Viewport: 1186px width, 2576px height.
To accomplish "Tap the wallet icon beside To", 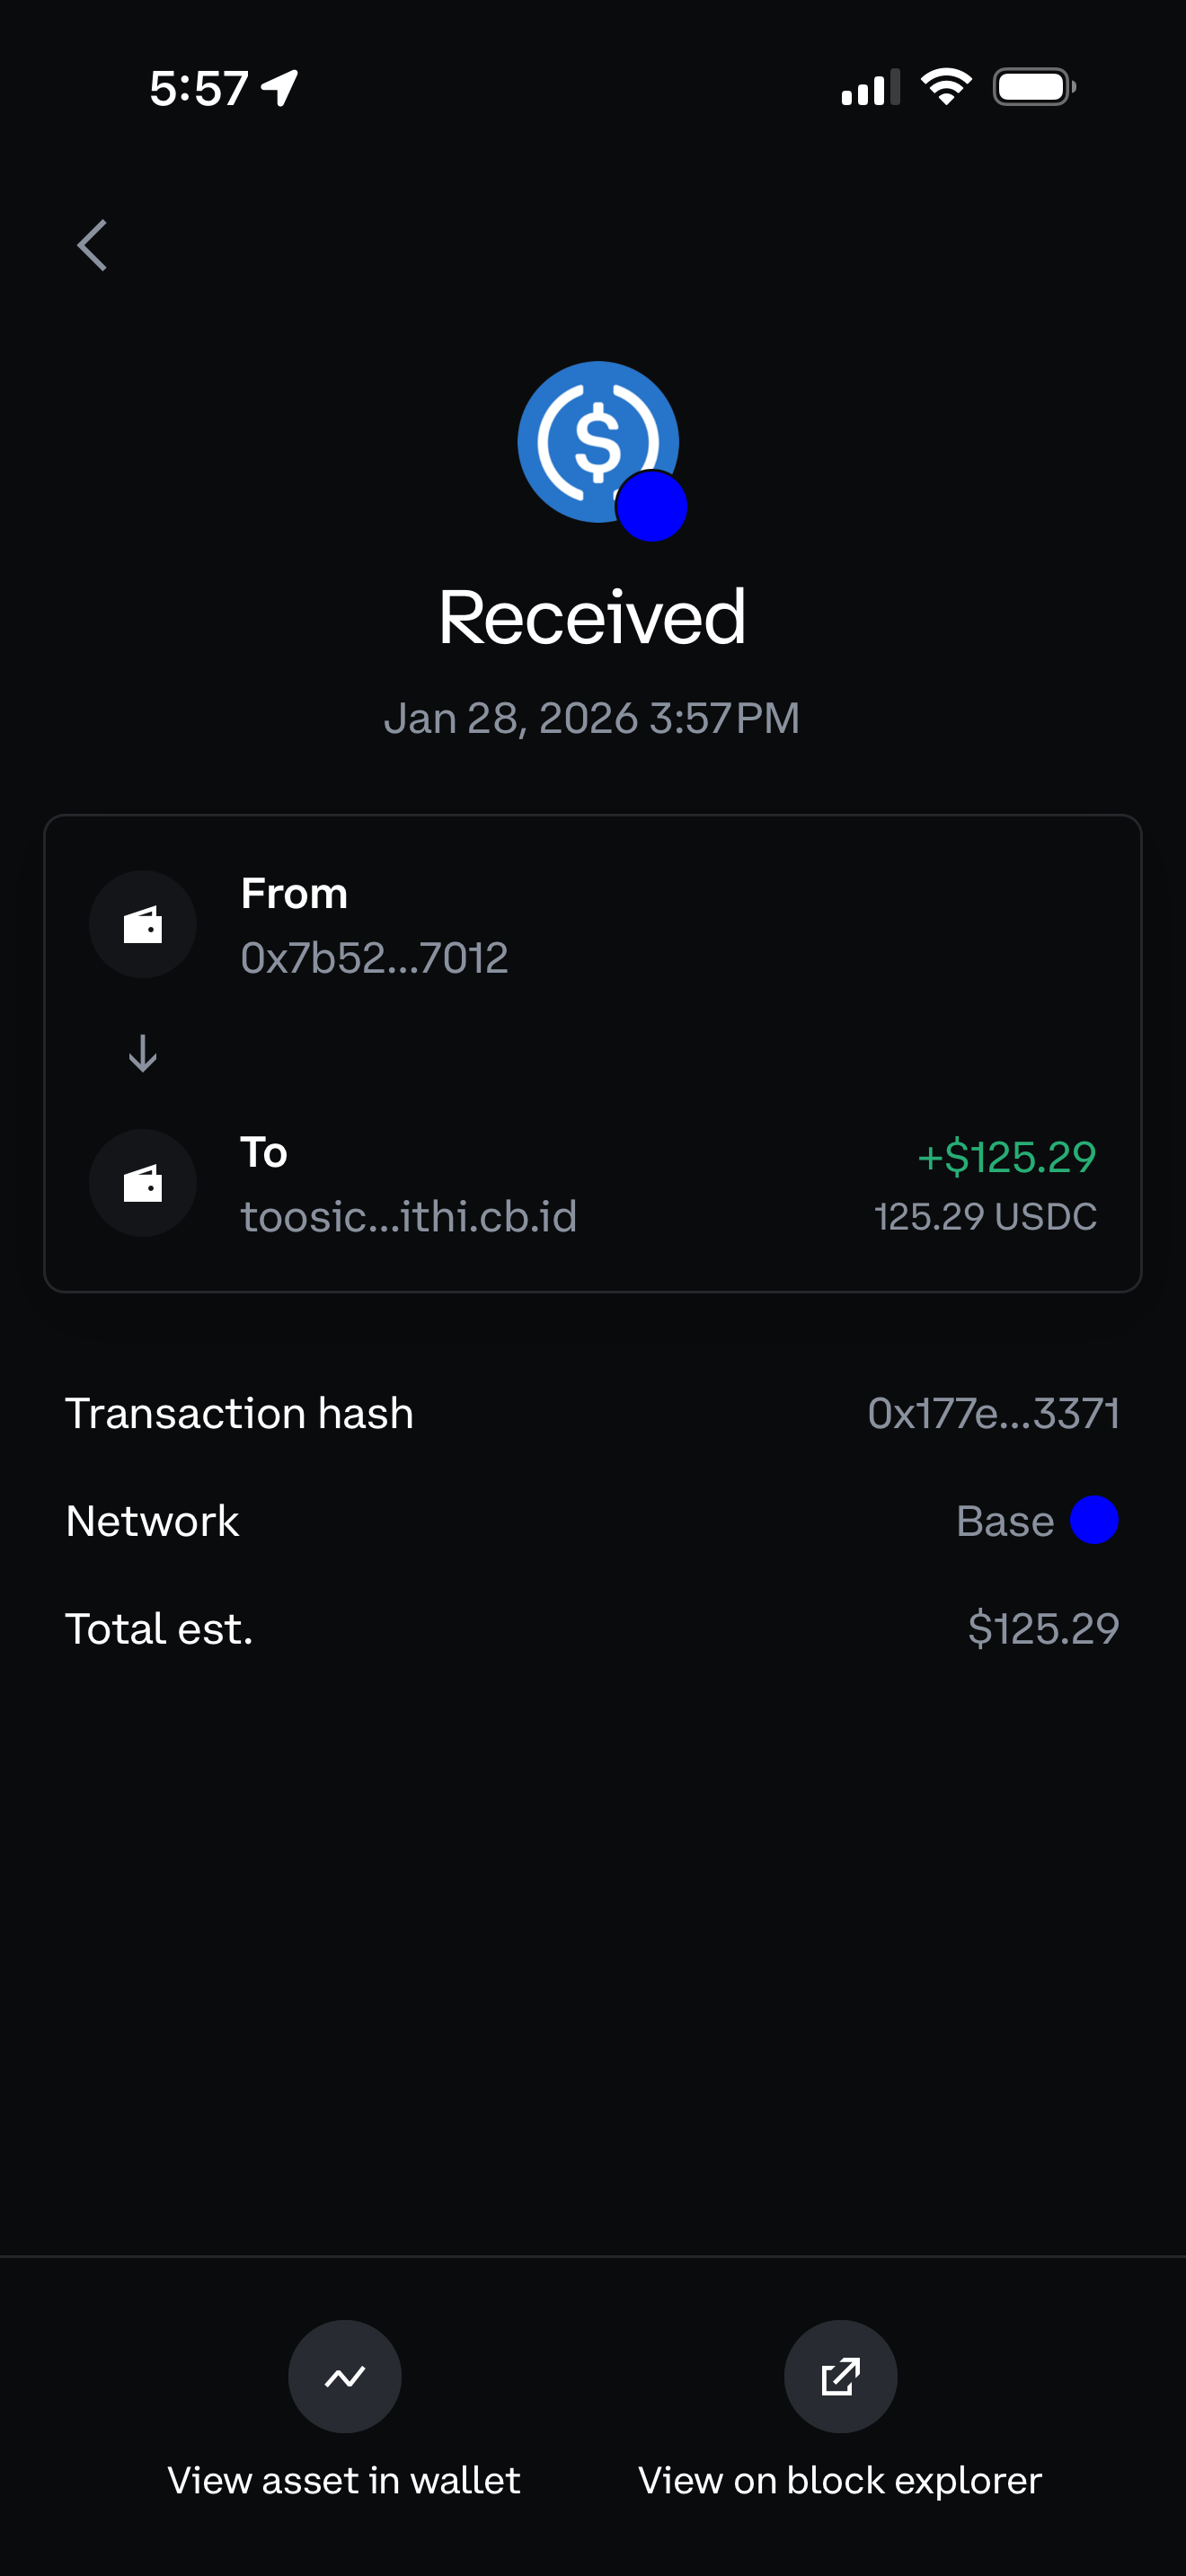I will (143, 1183).
